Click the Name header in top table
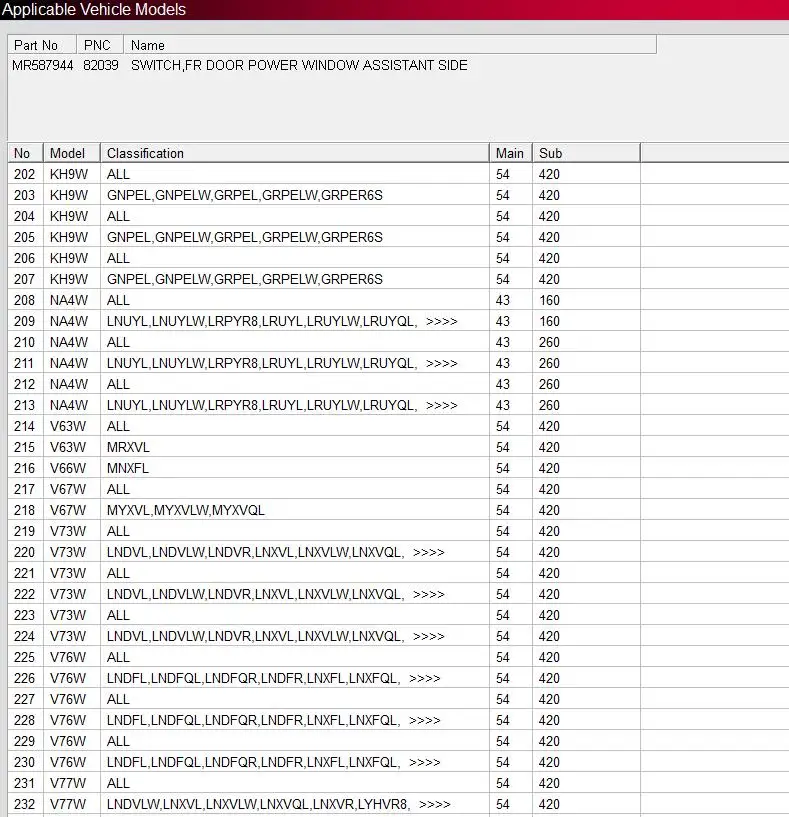This screenshot has width=789, height=817. coord(390,45)
